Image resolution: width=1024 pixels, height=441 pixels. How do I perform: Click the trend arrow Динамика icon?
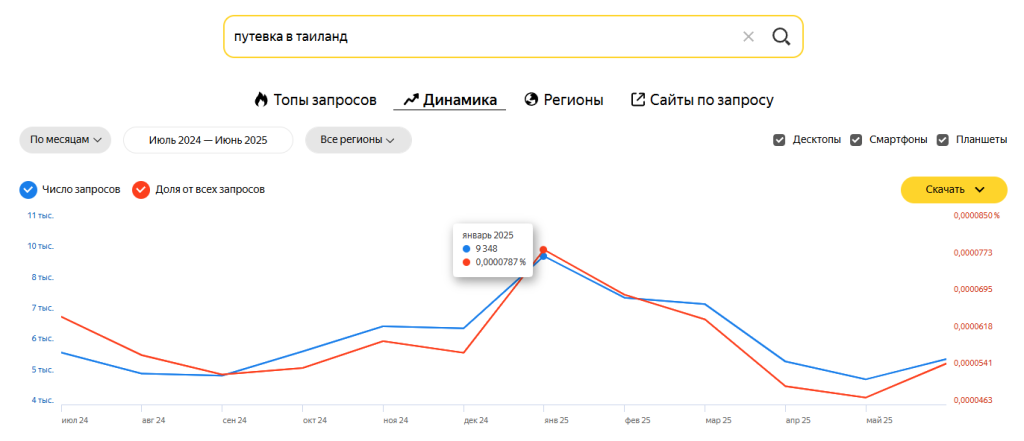tap(410, 100)
